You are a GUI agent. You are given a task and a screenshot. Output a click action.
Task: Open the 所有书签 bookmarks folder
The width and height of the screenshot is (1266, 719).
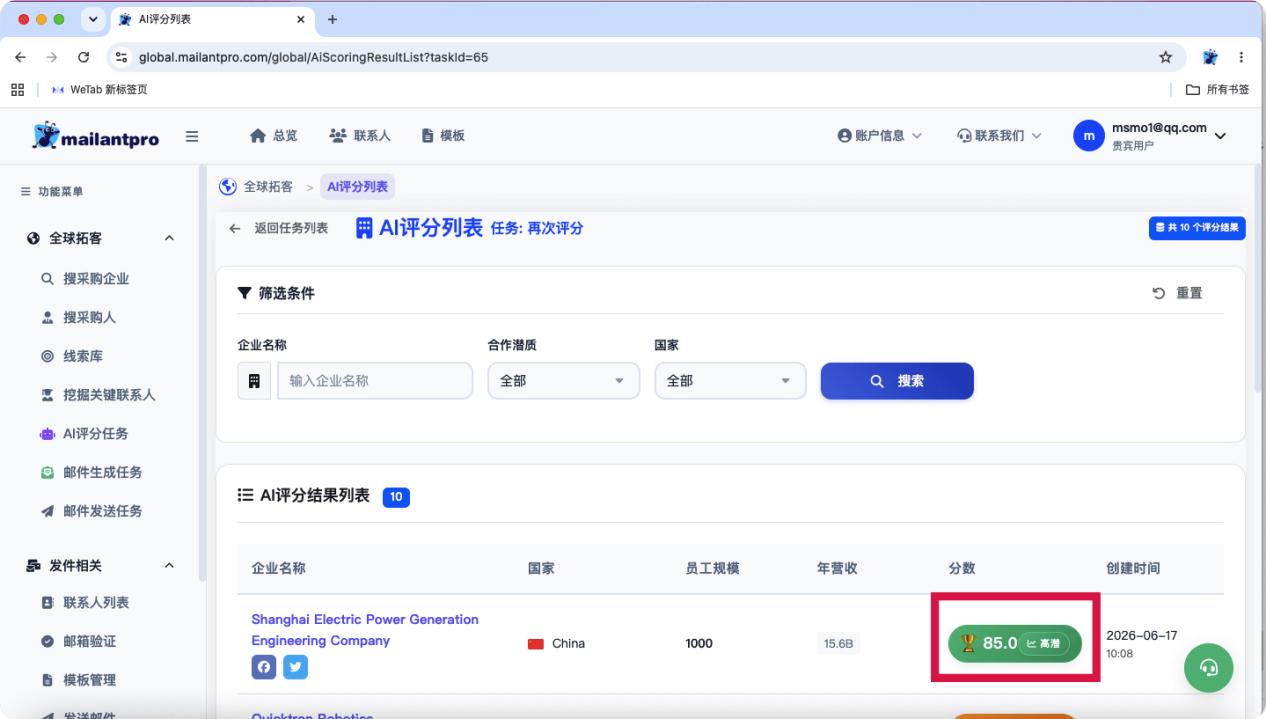(1217, 90)
